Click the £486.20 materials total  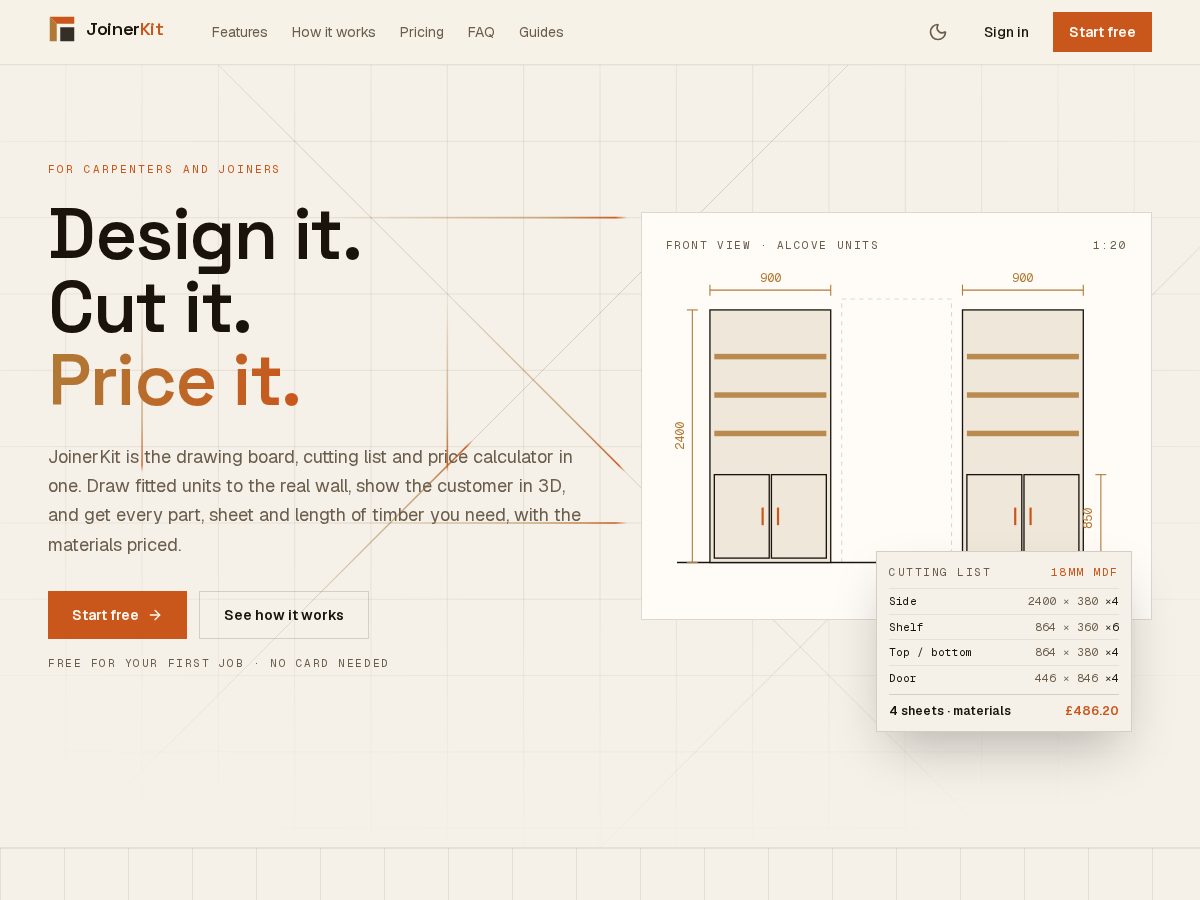point(1092,711)
